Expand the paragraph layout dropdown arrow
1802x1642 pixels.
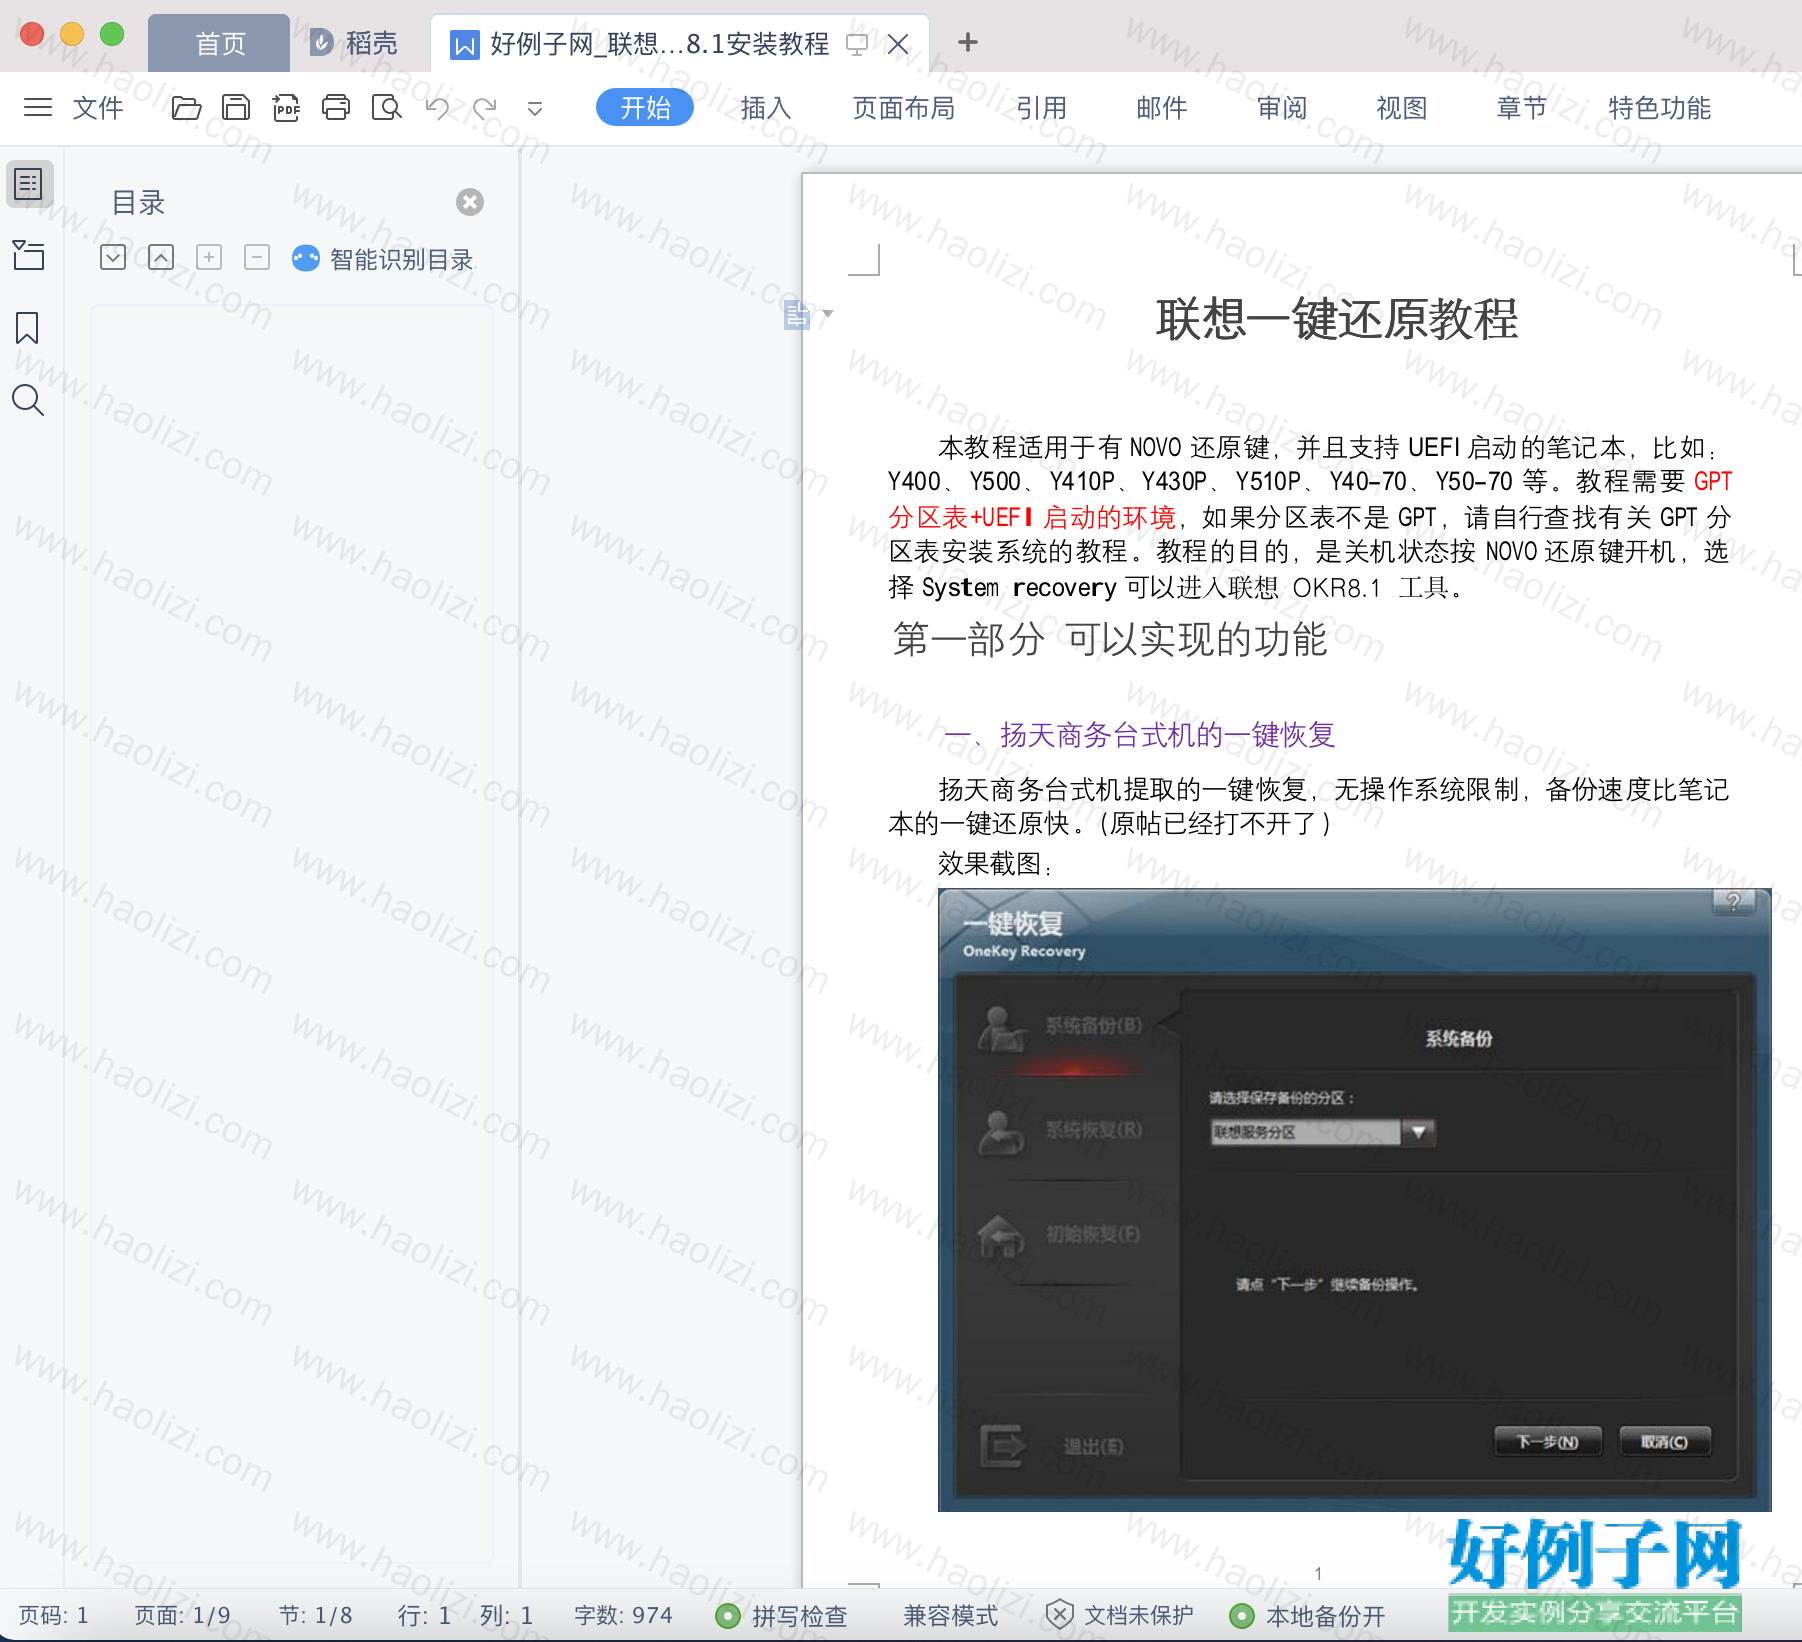coord(827,314)
